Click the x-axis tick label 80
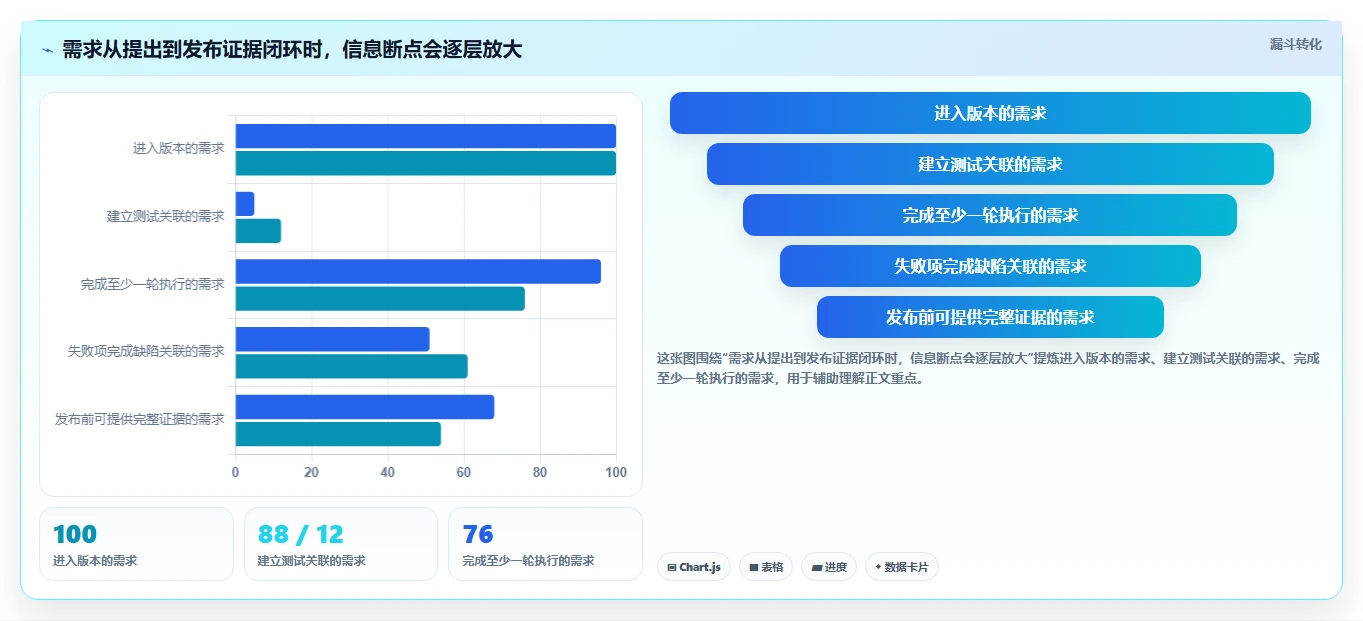 click(x=540, y=472)
